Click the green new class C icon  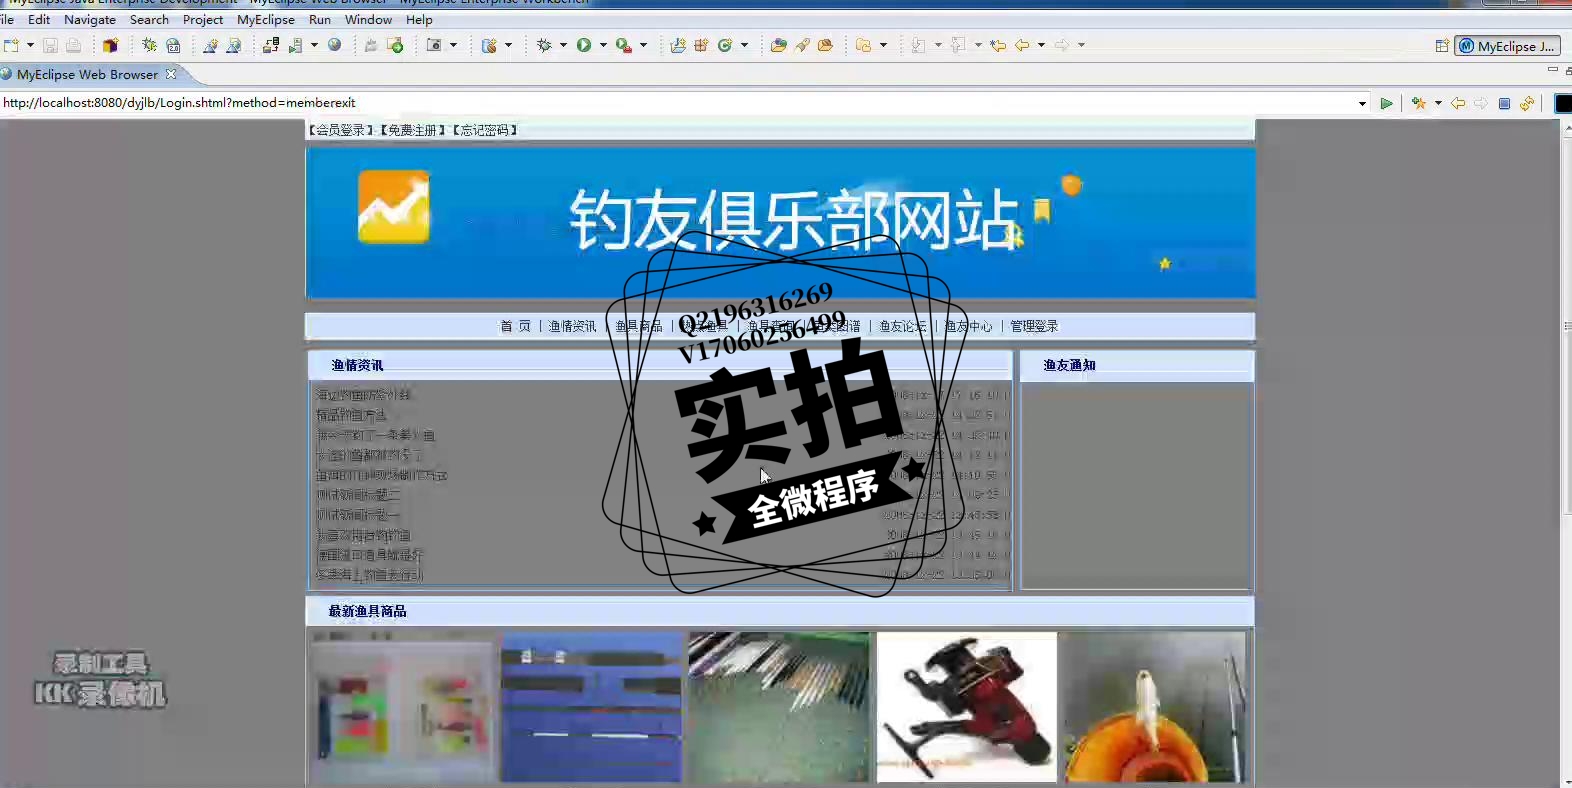tap(725, 45)
